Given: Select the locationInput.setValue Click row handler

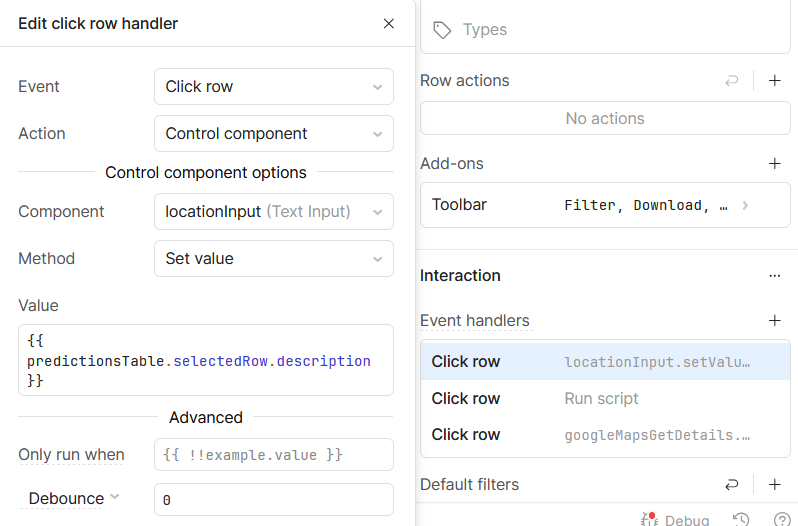Looking at the screenshot, I should click(x=605, y=362).
